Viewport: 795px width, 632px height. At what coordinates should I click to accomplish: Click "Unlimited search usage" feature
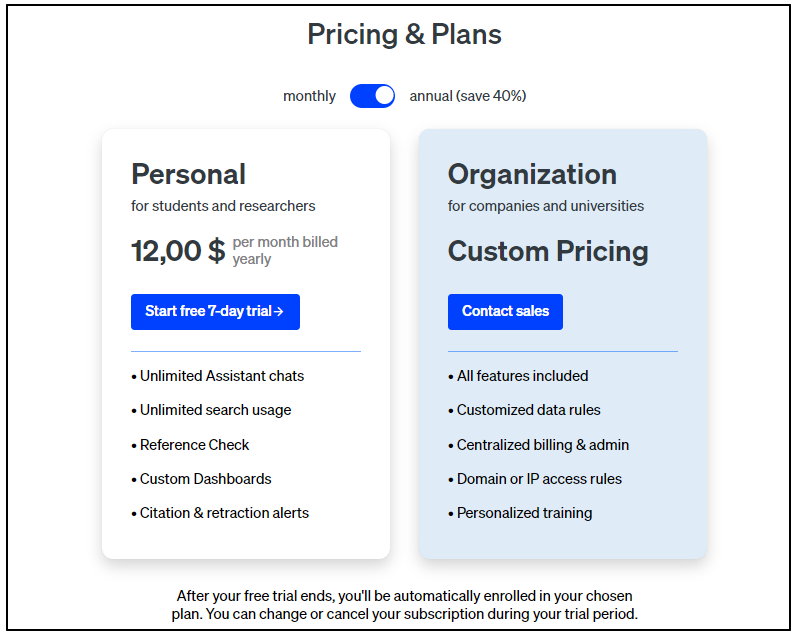215,410
